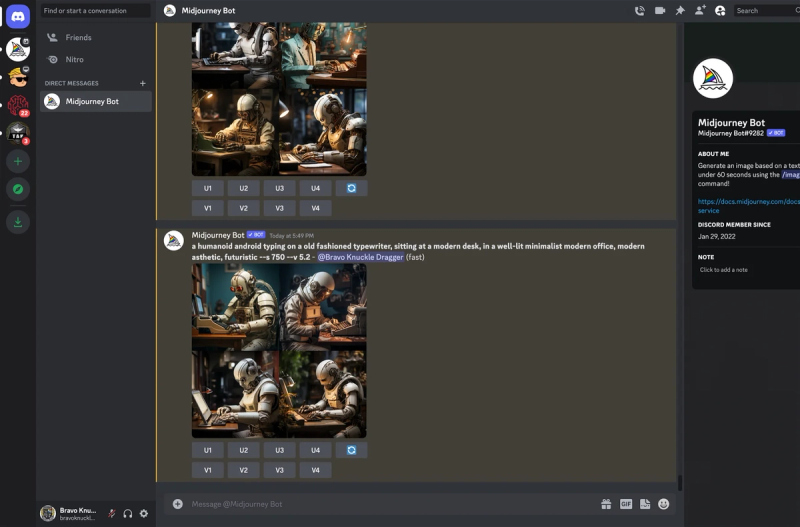The height and width of the screenshot is (527, 800).
Task: Click Find or start a conversation field
Action: [95, 11]
